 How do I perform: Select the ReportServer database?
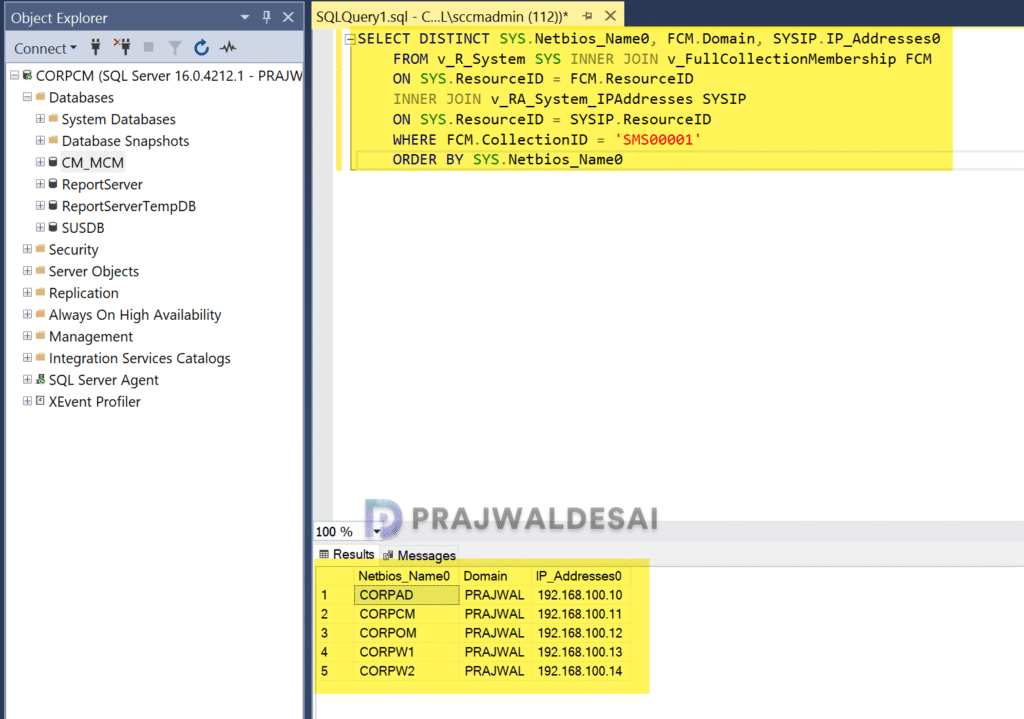(x=102, y=184)
